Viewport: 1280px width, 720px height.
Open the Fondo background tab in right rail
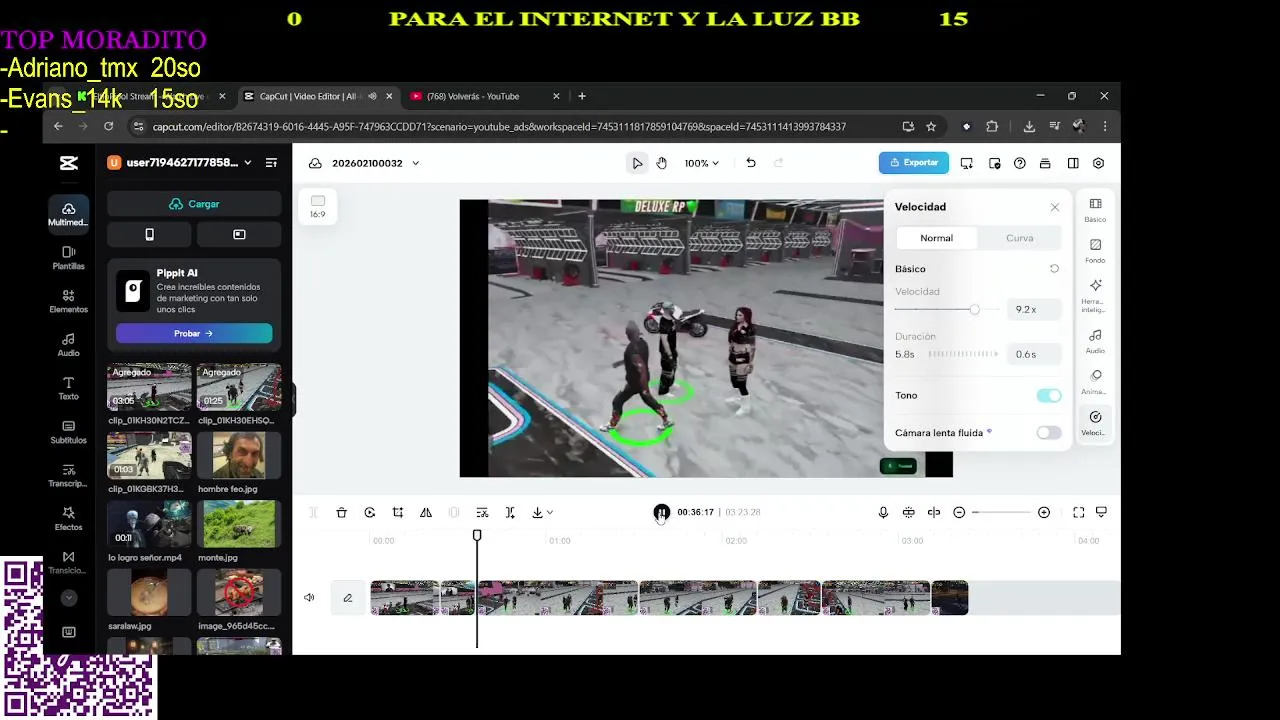click(1095, 250)
